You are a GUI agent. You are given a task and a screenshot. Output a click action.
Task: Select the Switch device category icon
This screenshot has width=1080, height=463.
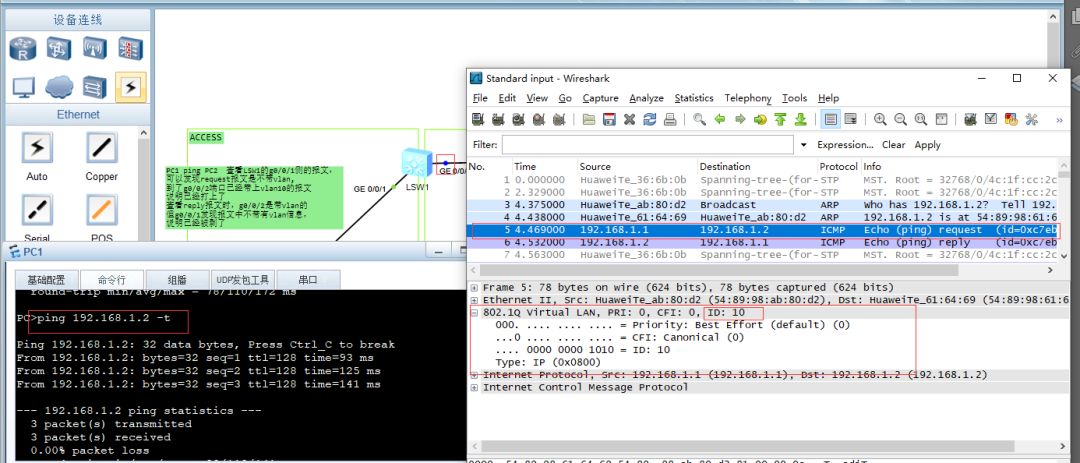(59, 49)
